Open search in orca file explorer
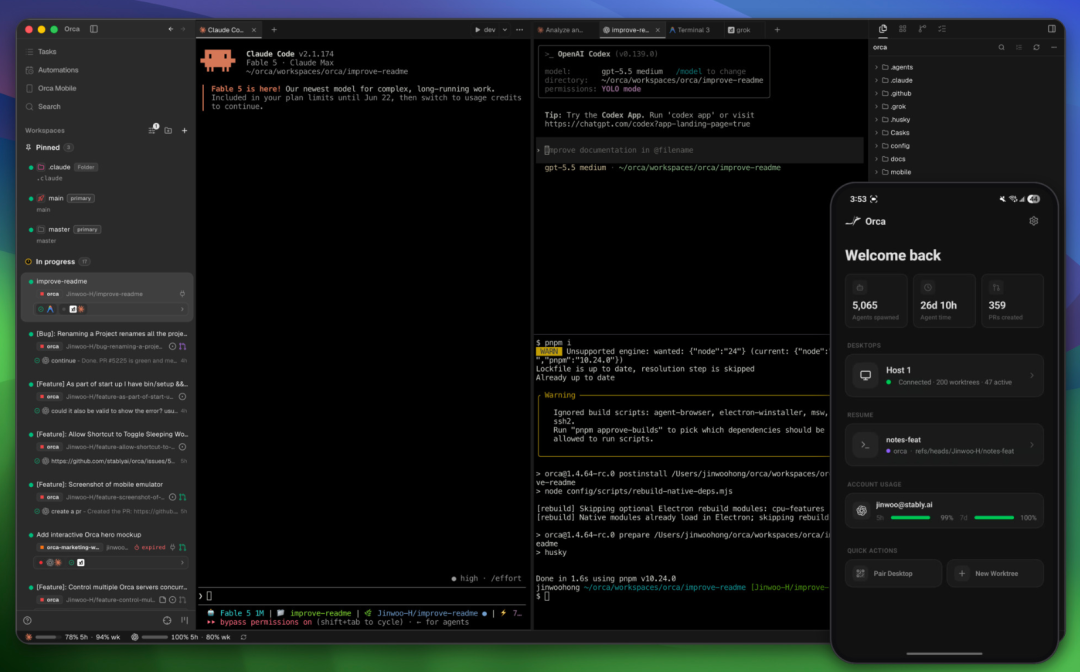Screen dimensions: 1080x672 (1001, 48)
